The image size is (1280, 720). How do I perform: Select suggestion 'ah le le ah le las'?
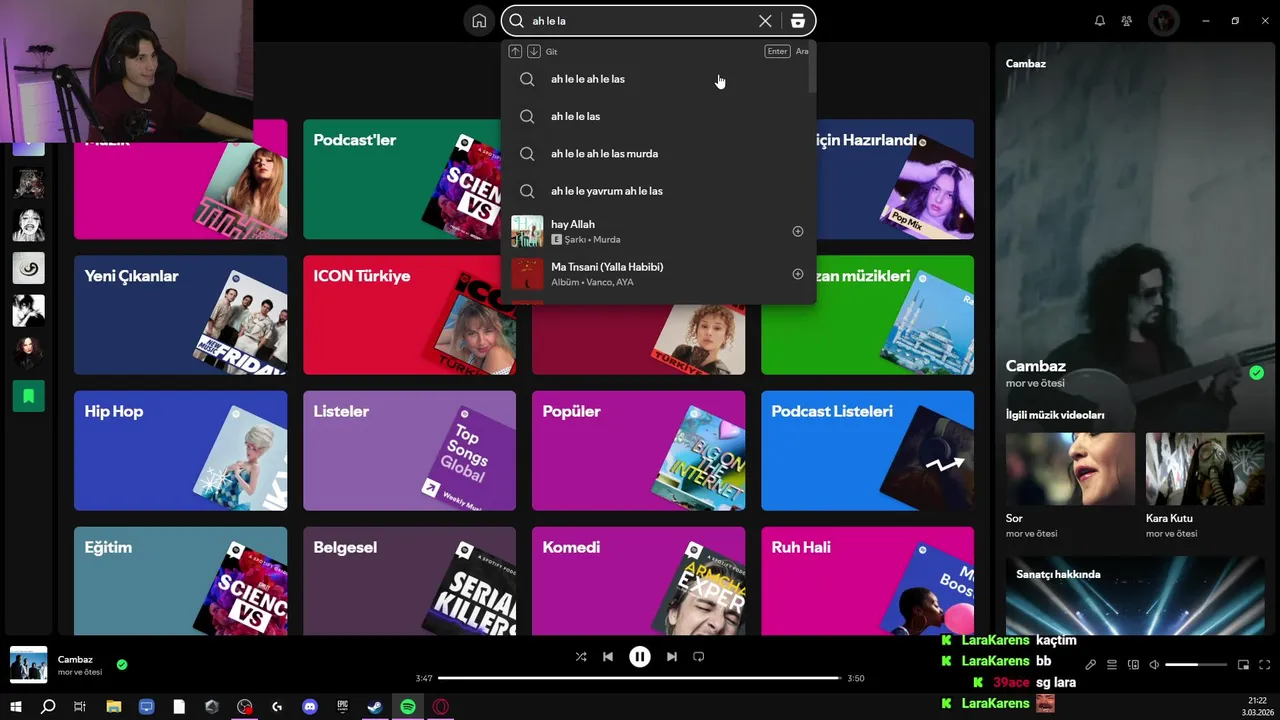pyautogui.click(x=658, y=79)
